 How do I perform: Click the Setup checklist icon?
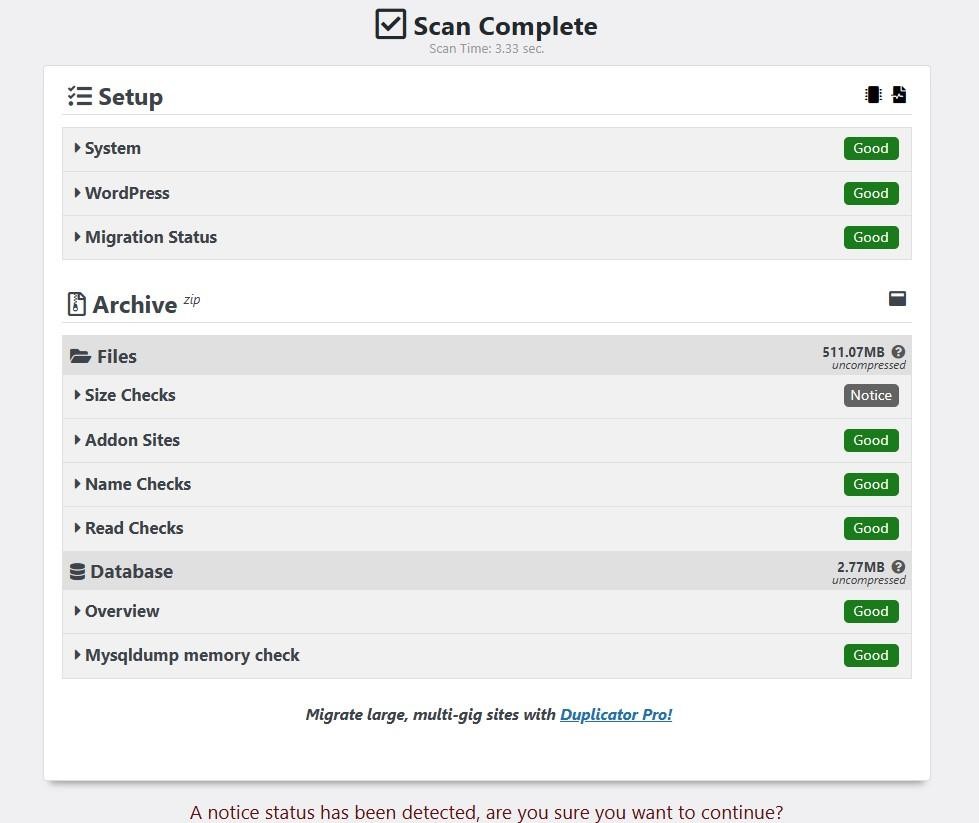(x=80, y=96)
